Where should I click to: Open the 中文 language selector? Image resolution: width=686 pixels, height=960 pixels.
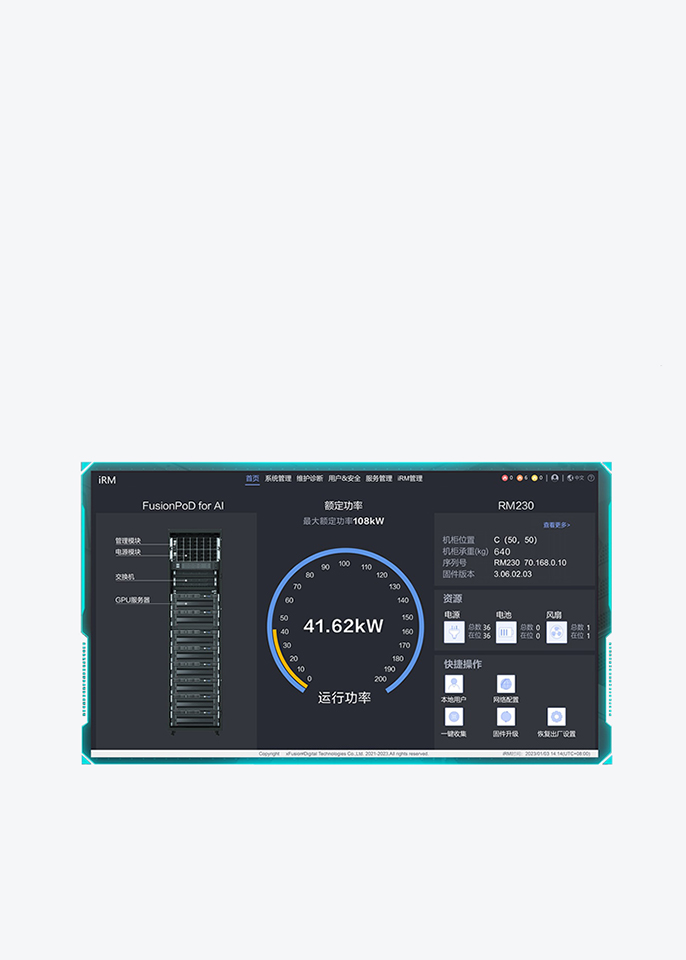click(x=575, y=478)
